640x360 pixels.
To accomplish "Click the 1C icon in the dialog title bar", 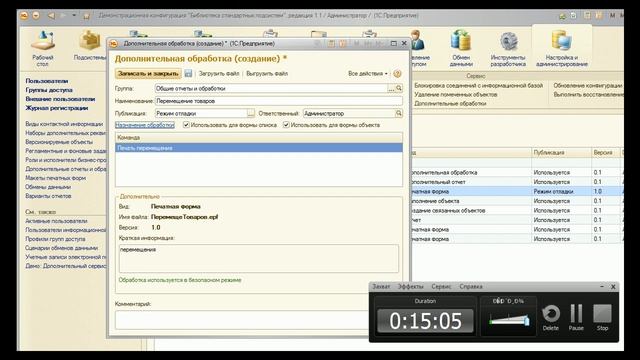I will click(114, 43).
